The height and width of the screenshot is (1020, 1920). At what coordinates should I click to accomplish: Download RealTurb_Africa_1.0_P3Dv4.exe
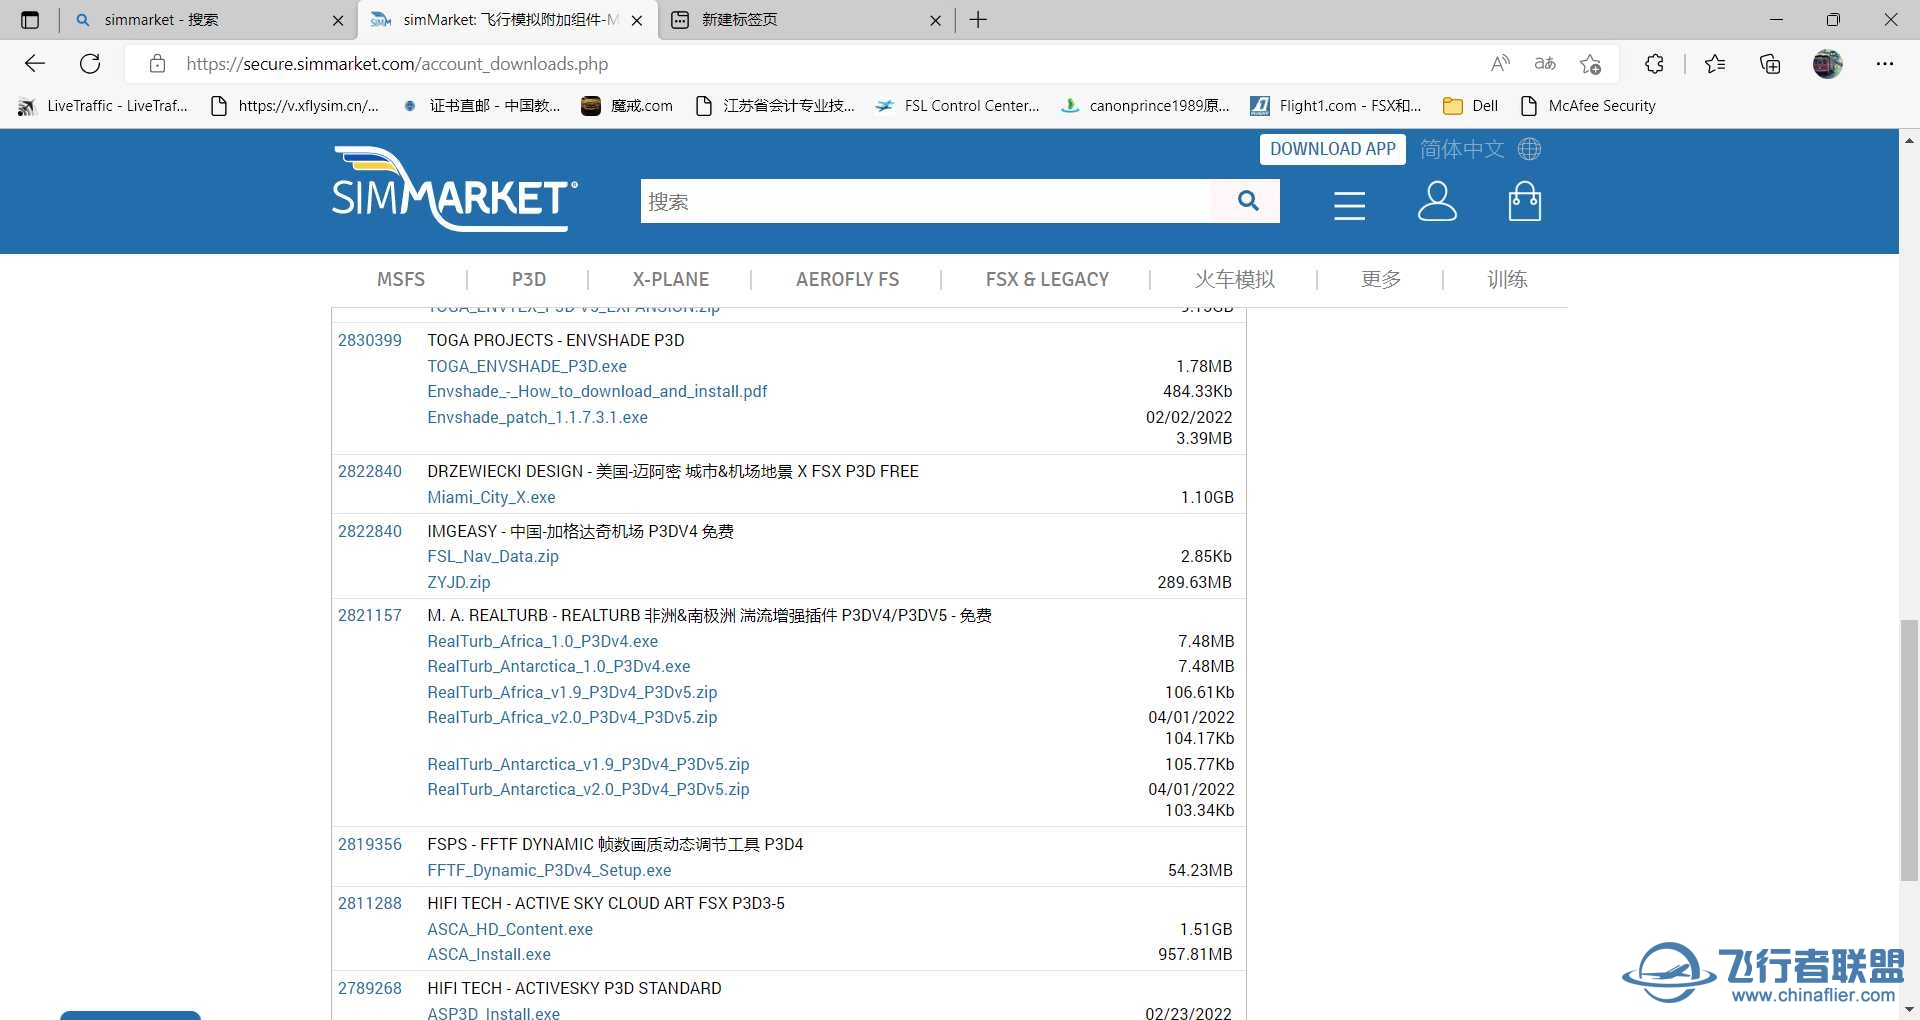[x=543, y=641]
